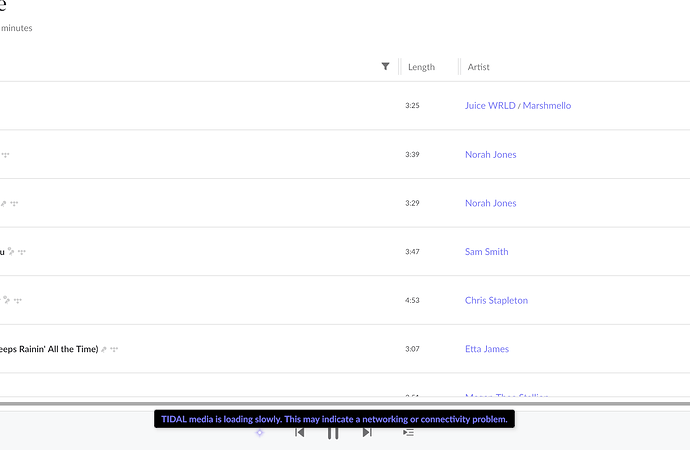690x450 pixels.
Task: Click microphone lyrics icon in the 3:29 row
Action: (4, 204)
